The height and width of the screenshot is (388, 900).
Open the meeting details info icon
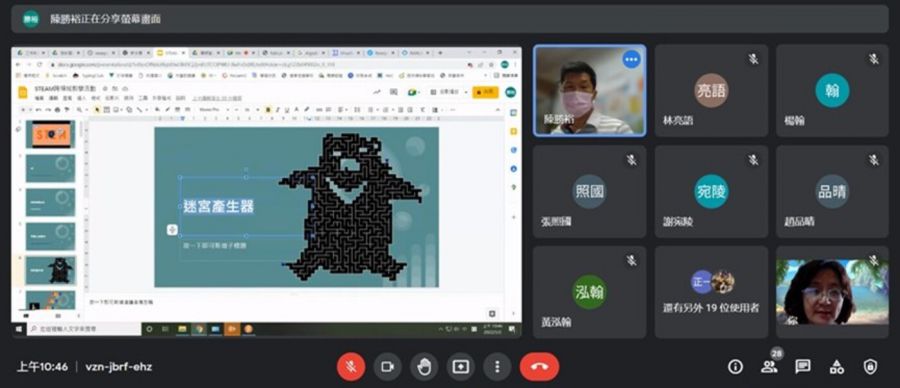tap(735, 367)
